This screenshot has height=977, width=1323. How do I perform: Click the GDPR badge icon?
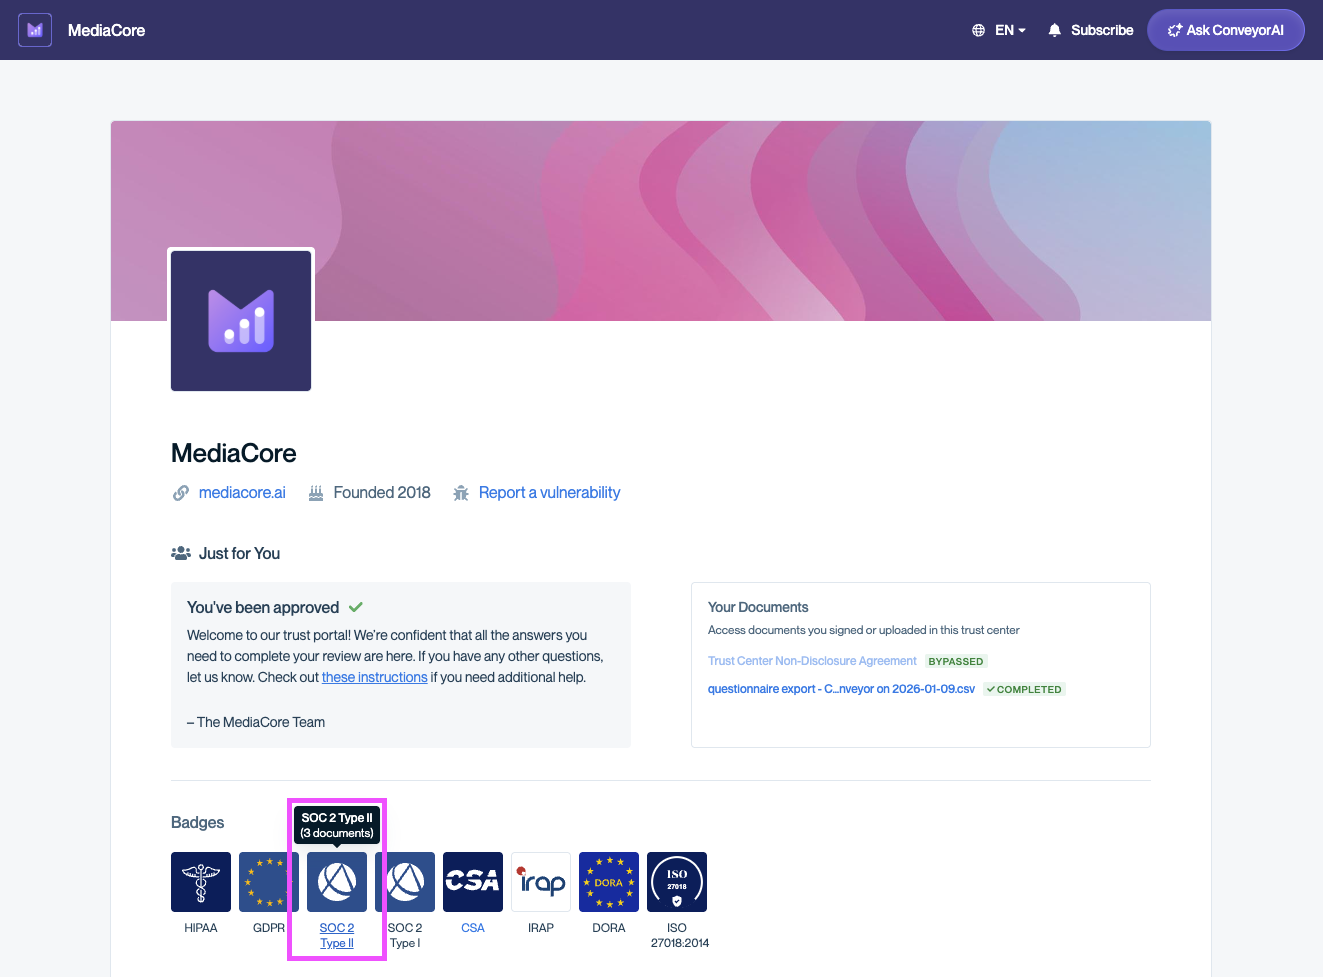(x=269, y=882)
